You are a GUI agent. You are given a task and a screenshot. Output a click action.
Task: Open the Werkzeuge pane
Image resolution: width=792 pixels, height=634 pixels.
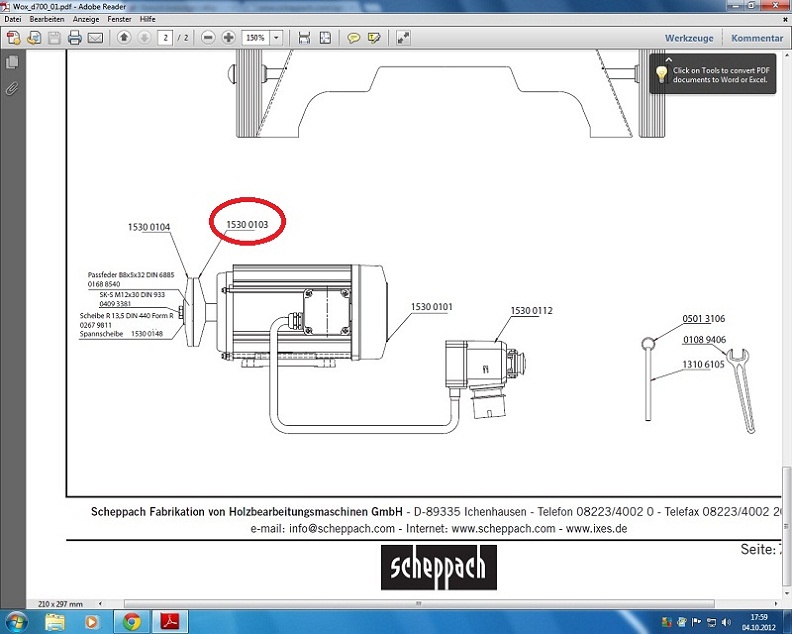pyautogui.click(x=689, y=38)
